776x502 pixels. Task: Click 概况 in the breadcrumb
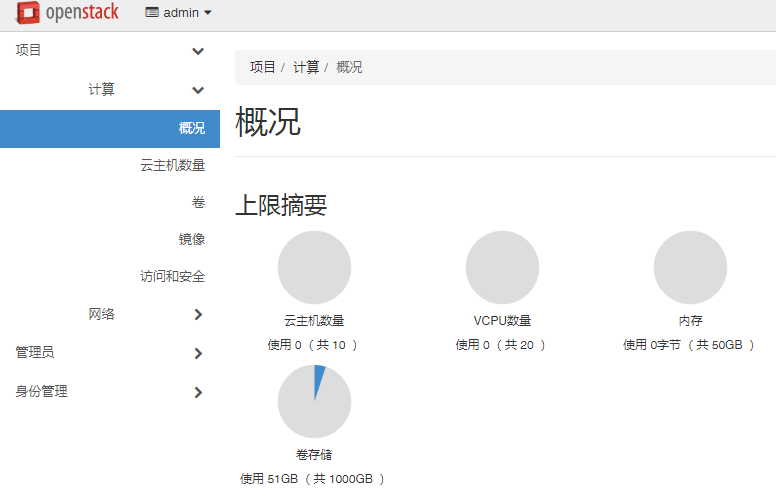click(x=349, y=67)
